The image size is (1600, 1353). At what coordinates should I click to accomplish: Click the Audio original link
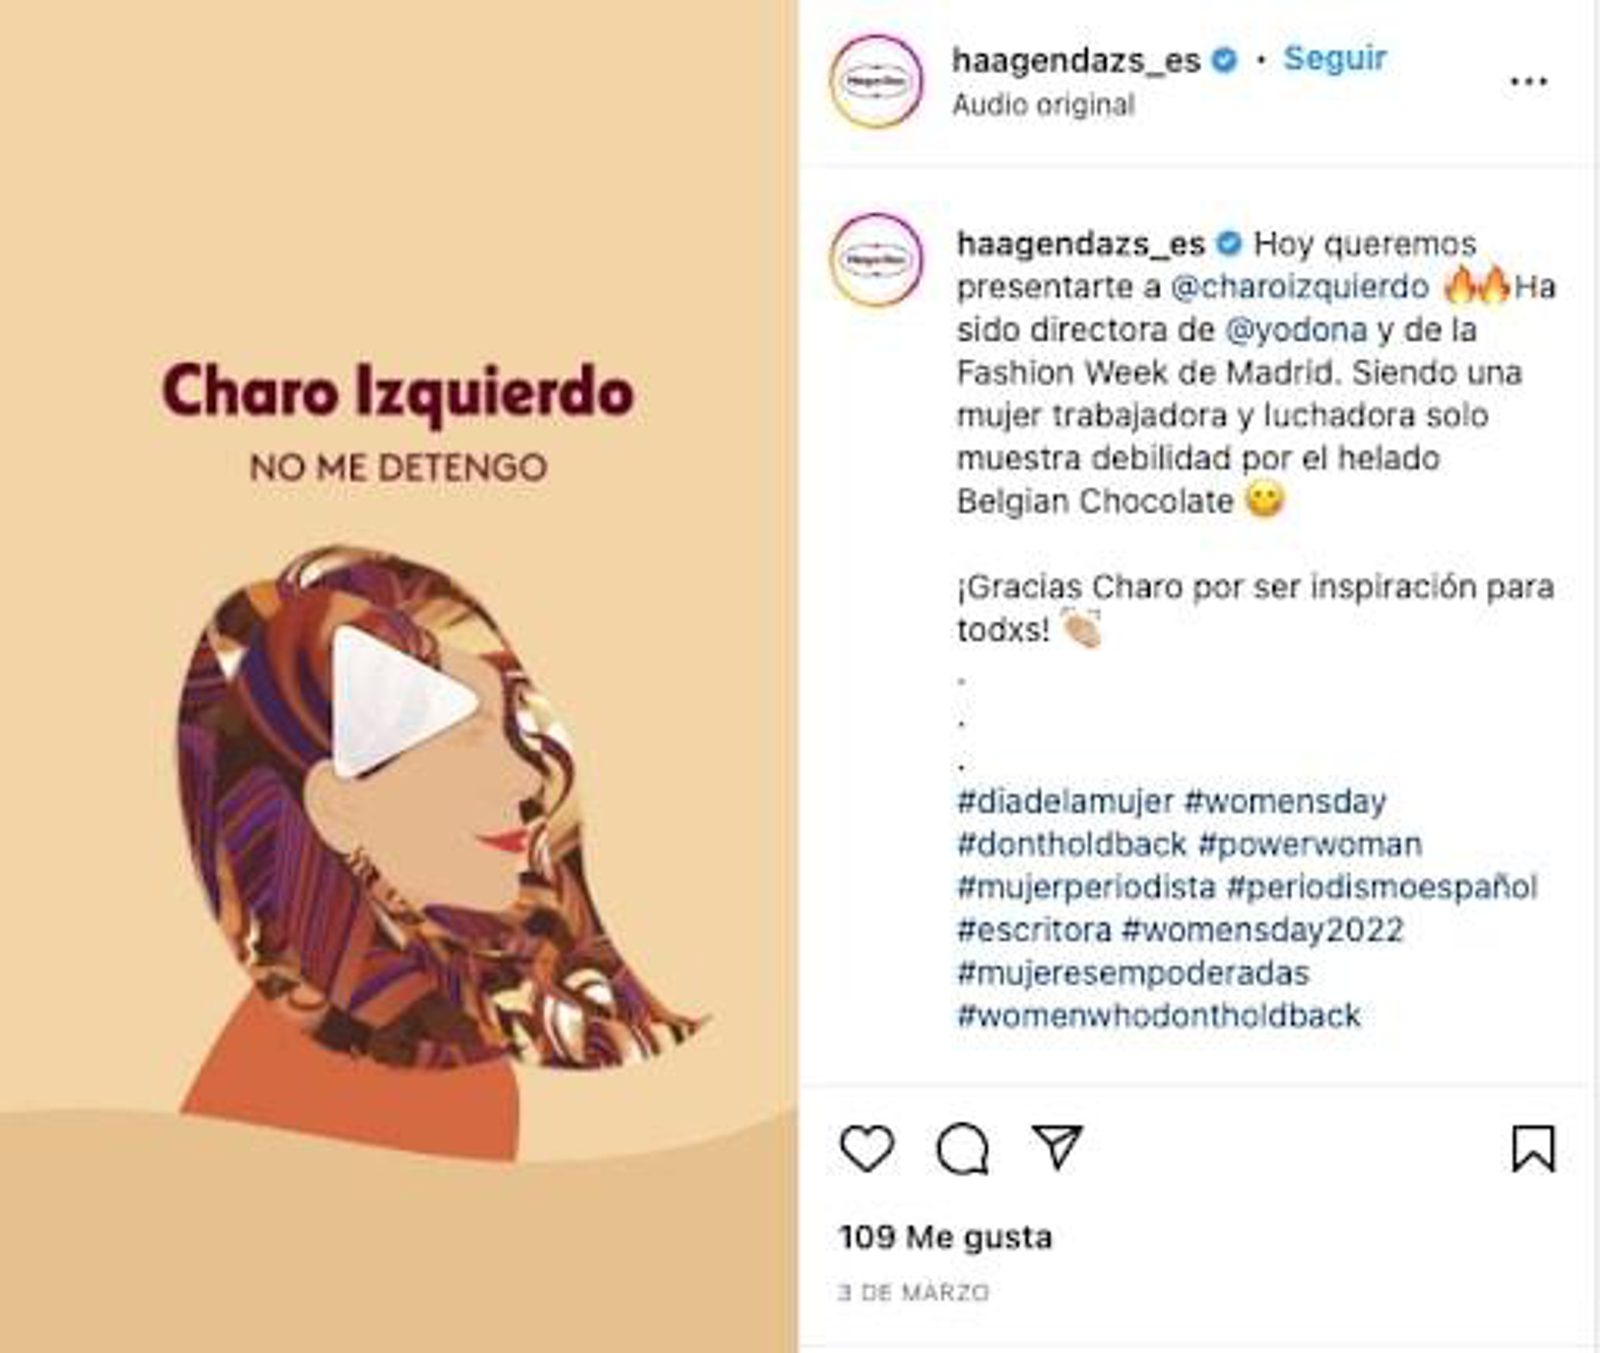1043,104
